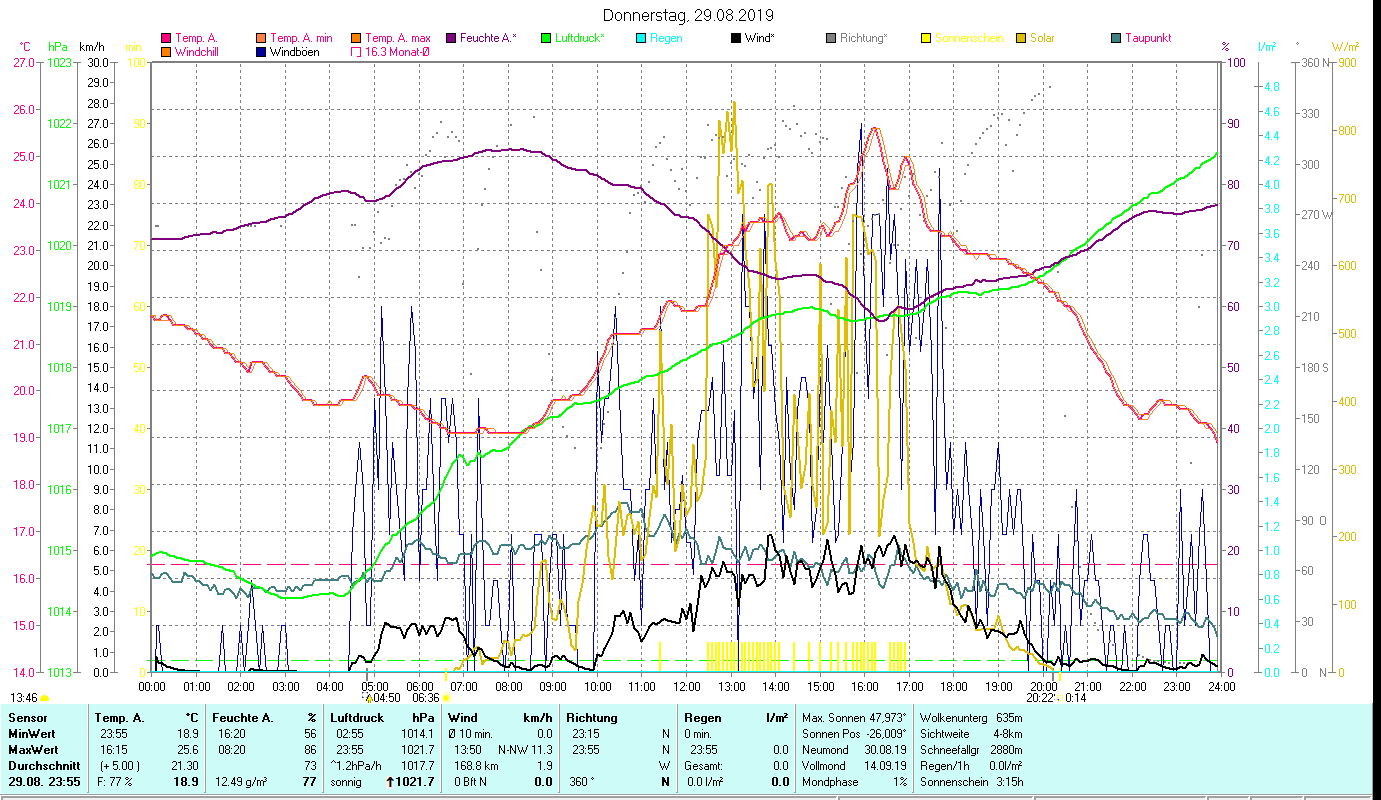The height and width of the screenshot is (800, 1381).
Task: Click the '12.49 g/m²' absolute humidity value
Action: tap(242, 782)
